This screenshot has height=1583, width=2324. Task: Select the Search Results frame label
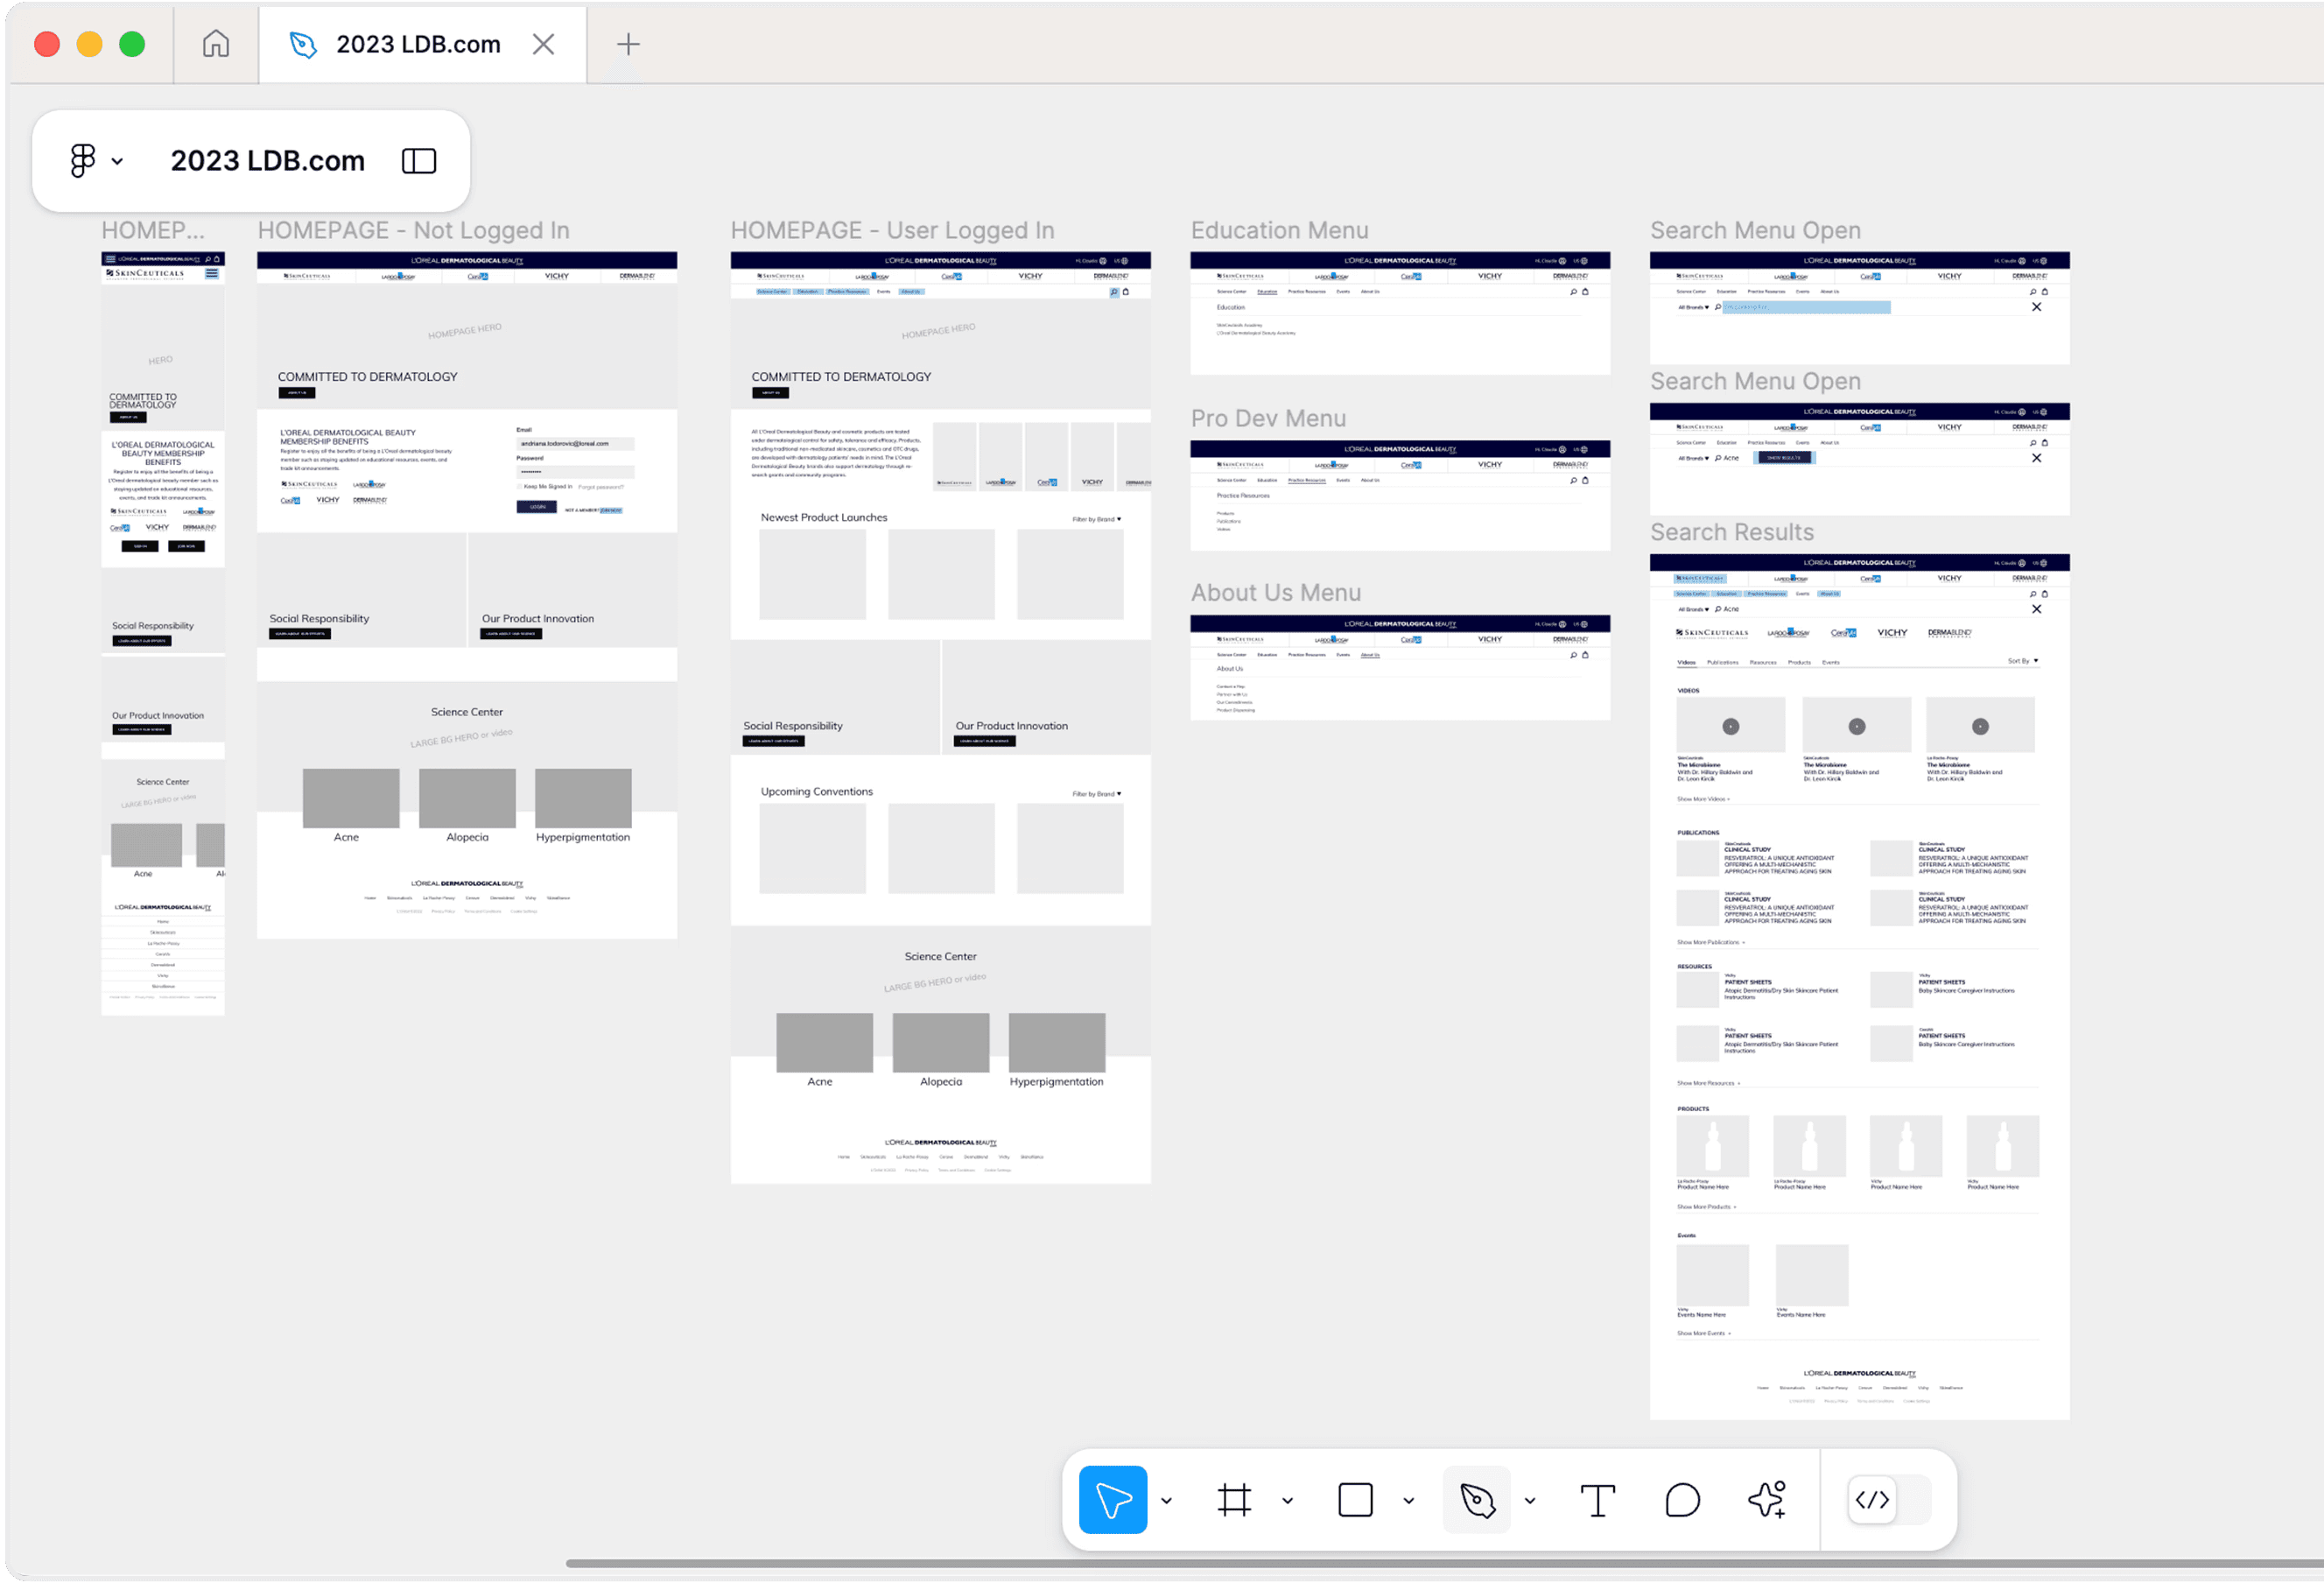(1731, 532)
